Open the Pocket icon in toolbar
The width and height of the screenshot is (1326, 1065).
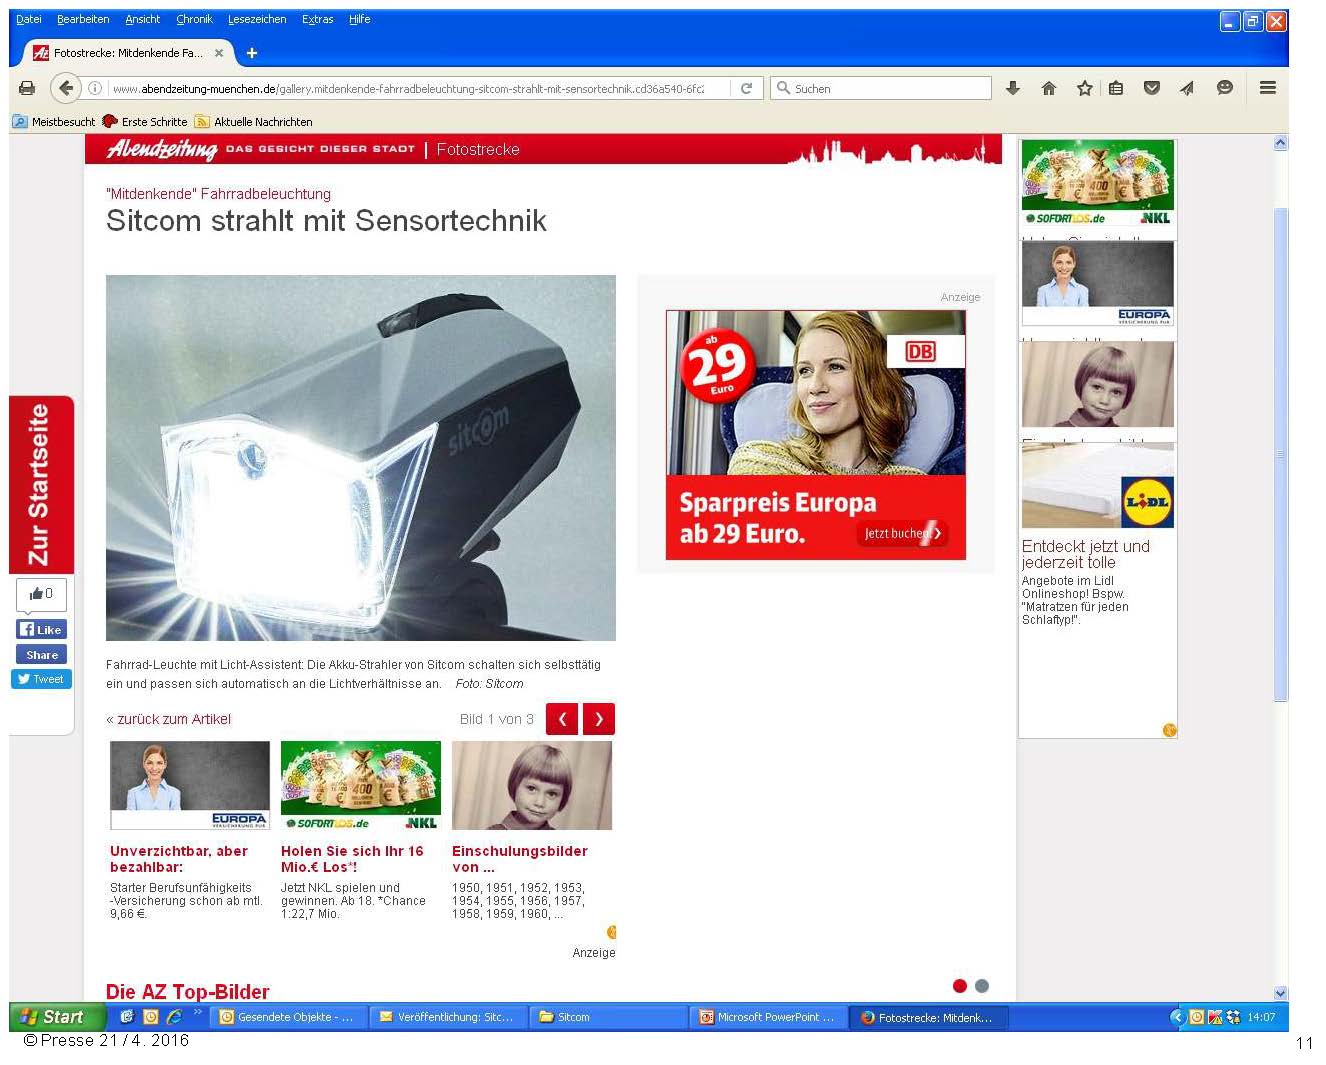[1152, 88]
